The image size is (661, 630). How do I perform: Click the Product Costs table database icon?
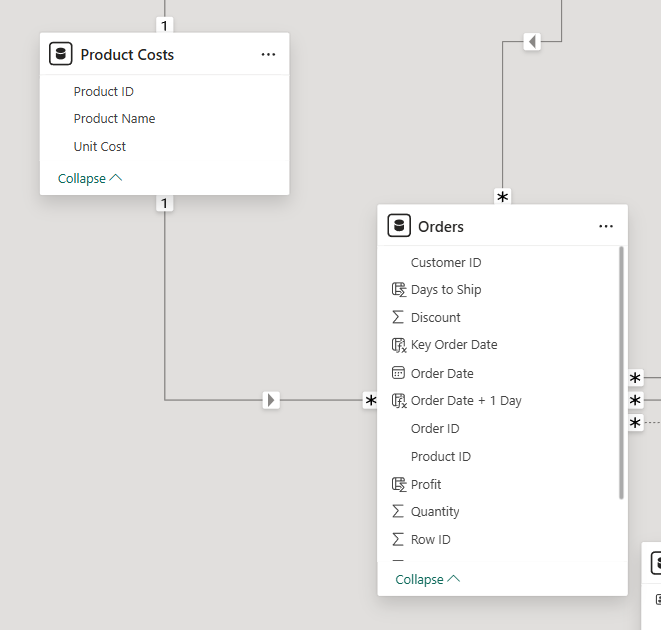[x=60, y=54]
